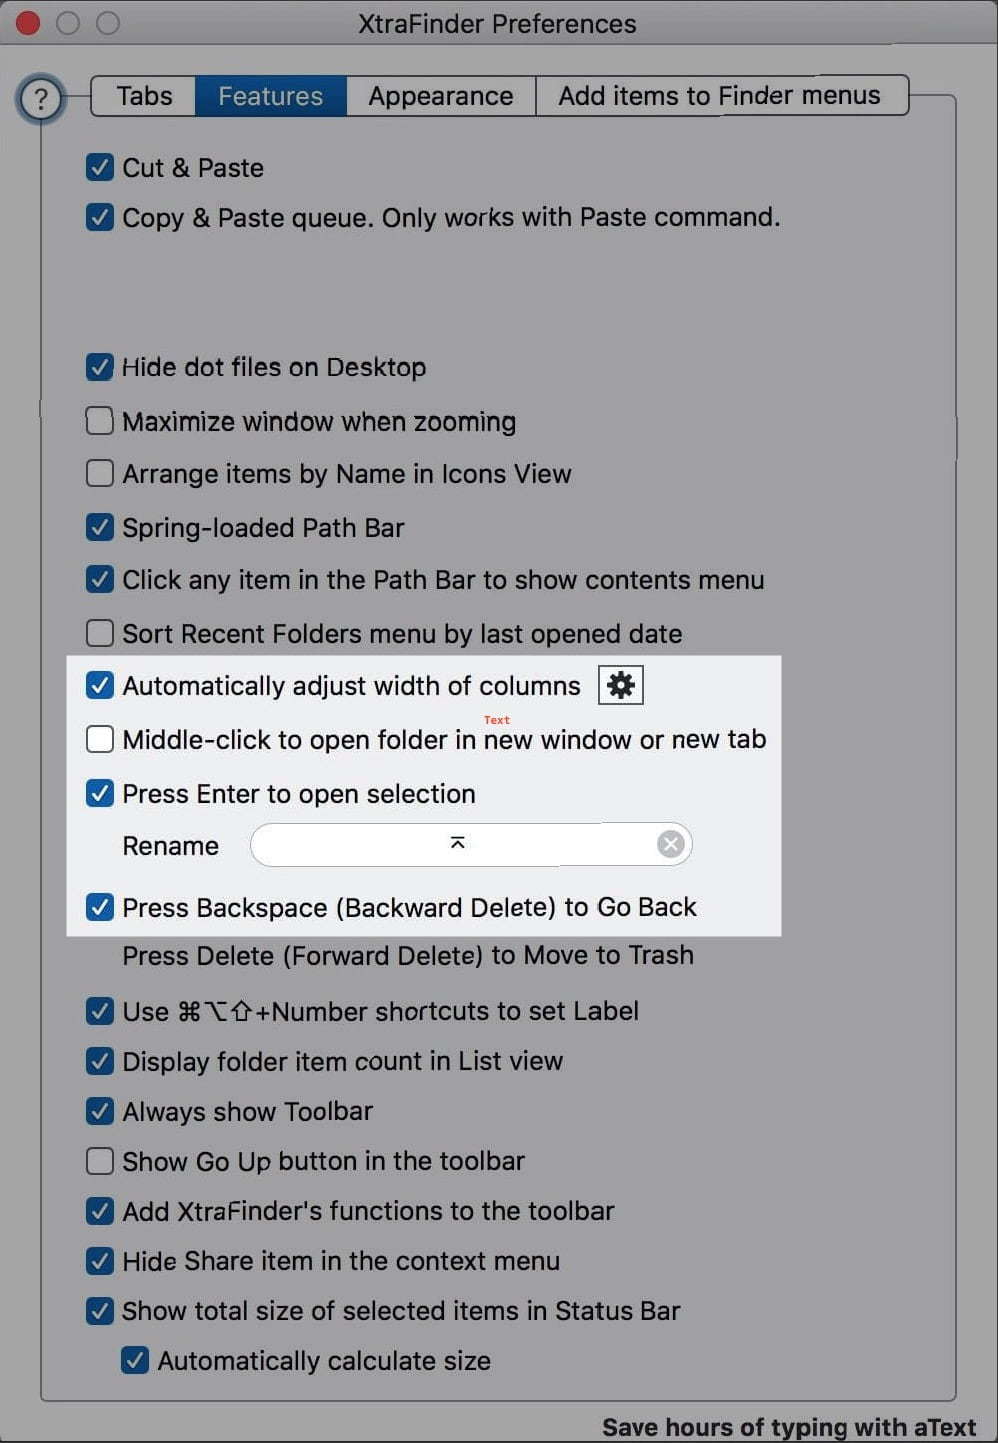Open the help question mark button
998x1443 pixels.
point(40,99)
